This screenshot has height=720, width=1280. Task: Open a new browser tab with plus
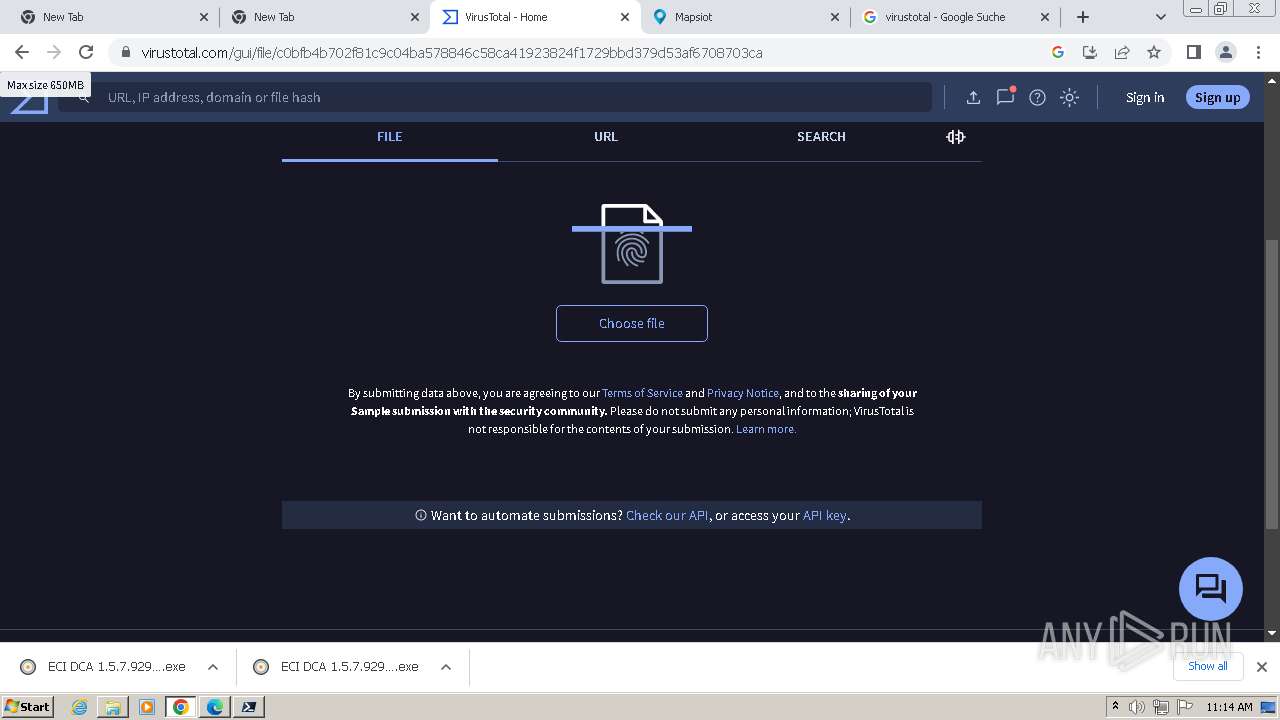(1083, 17)
